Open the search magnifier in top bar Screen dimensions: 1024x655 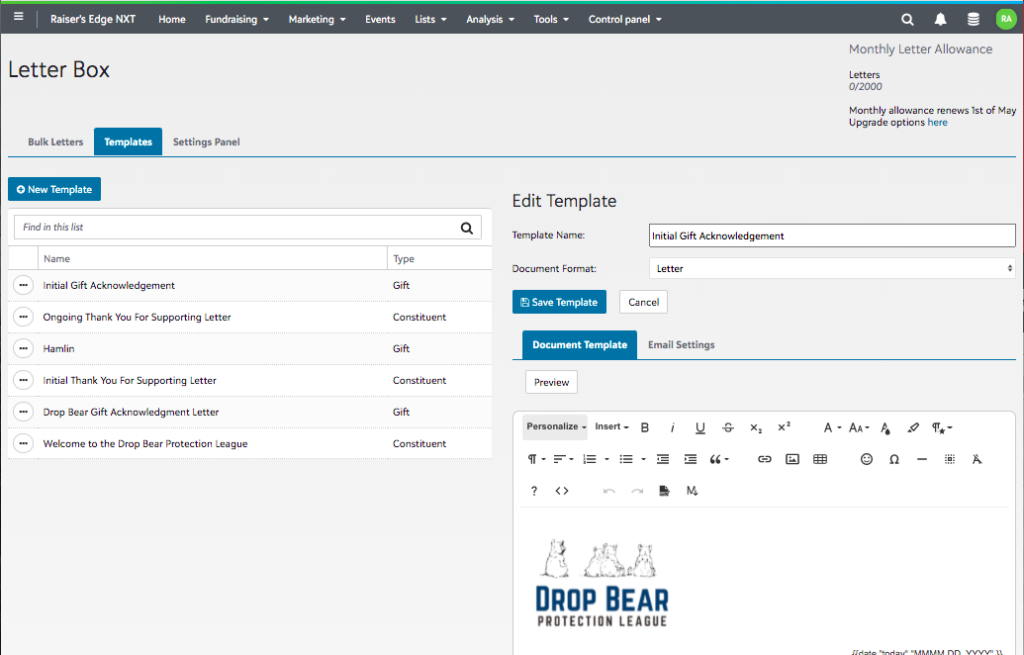tap(907, 19)
